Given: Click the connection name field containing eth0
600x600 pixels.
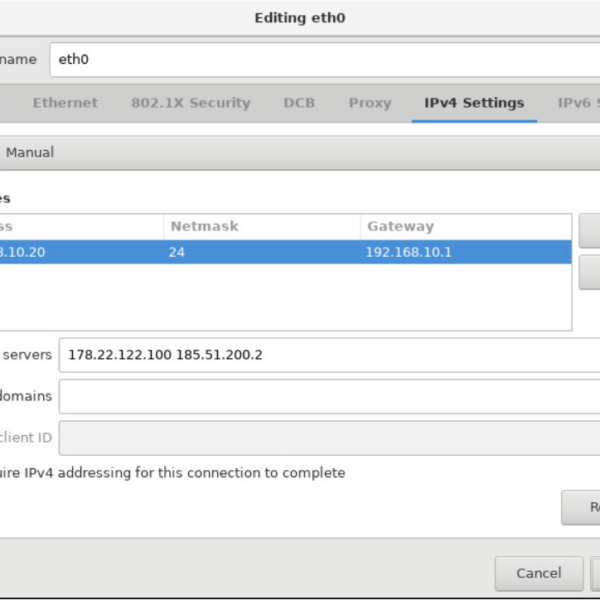Looking at the screenshot, I should pos(320,59).
